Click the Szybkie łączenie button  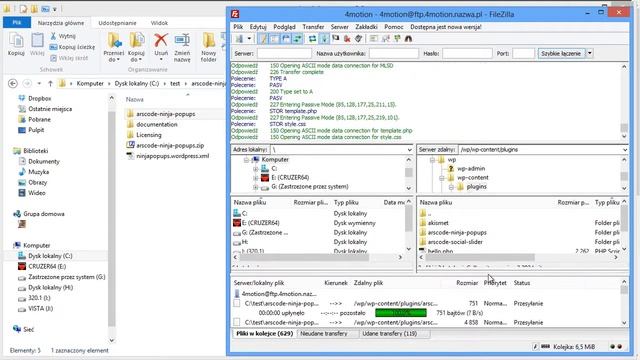[561, 53]
